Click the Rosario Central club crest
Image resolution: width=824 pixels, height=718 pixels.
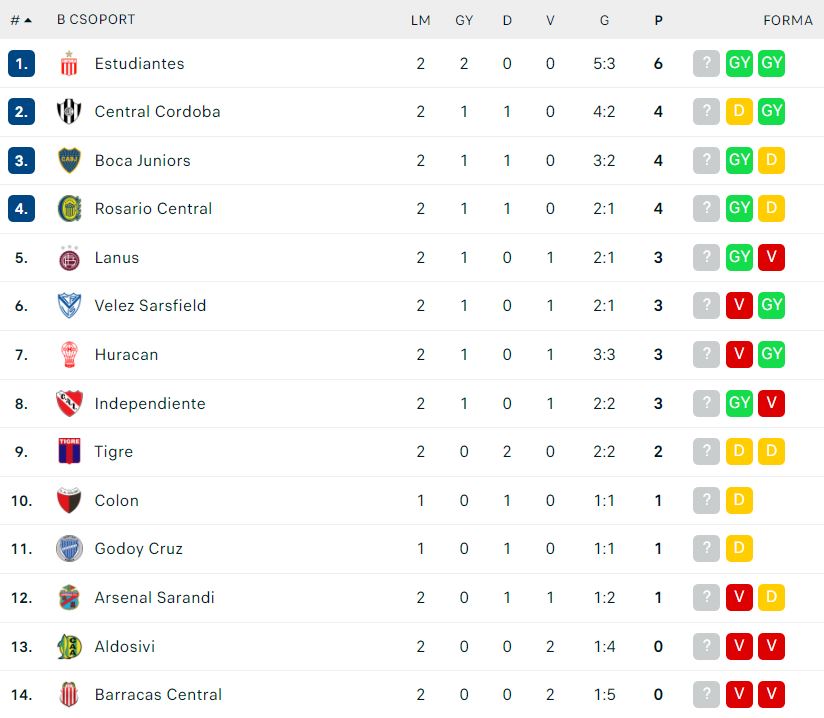coord(69,209)
